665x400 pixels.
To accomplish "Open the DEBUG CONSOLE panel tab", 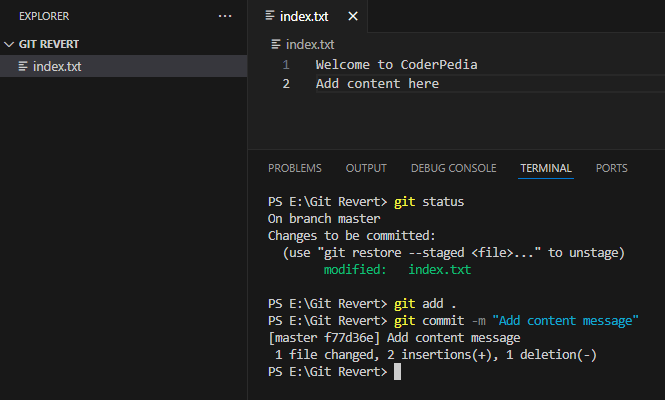I will [453, 168].
